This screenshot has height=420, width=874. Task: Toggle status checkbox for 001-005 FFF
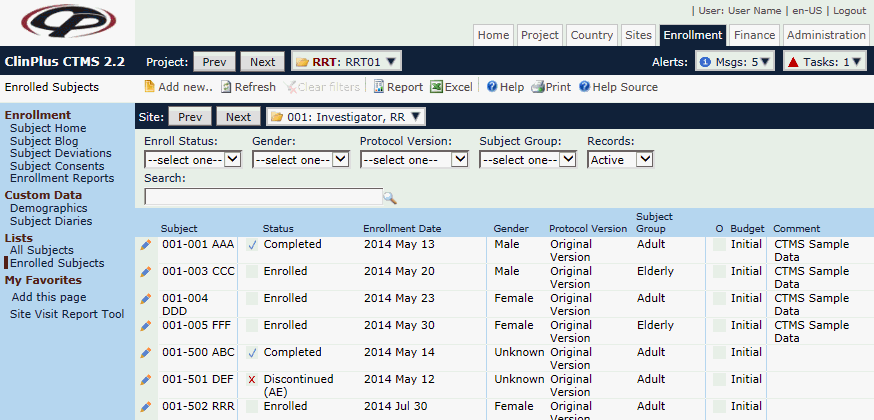click(252, 325)
